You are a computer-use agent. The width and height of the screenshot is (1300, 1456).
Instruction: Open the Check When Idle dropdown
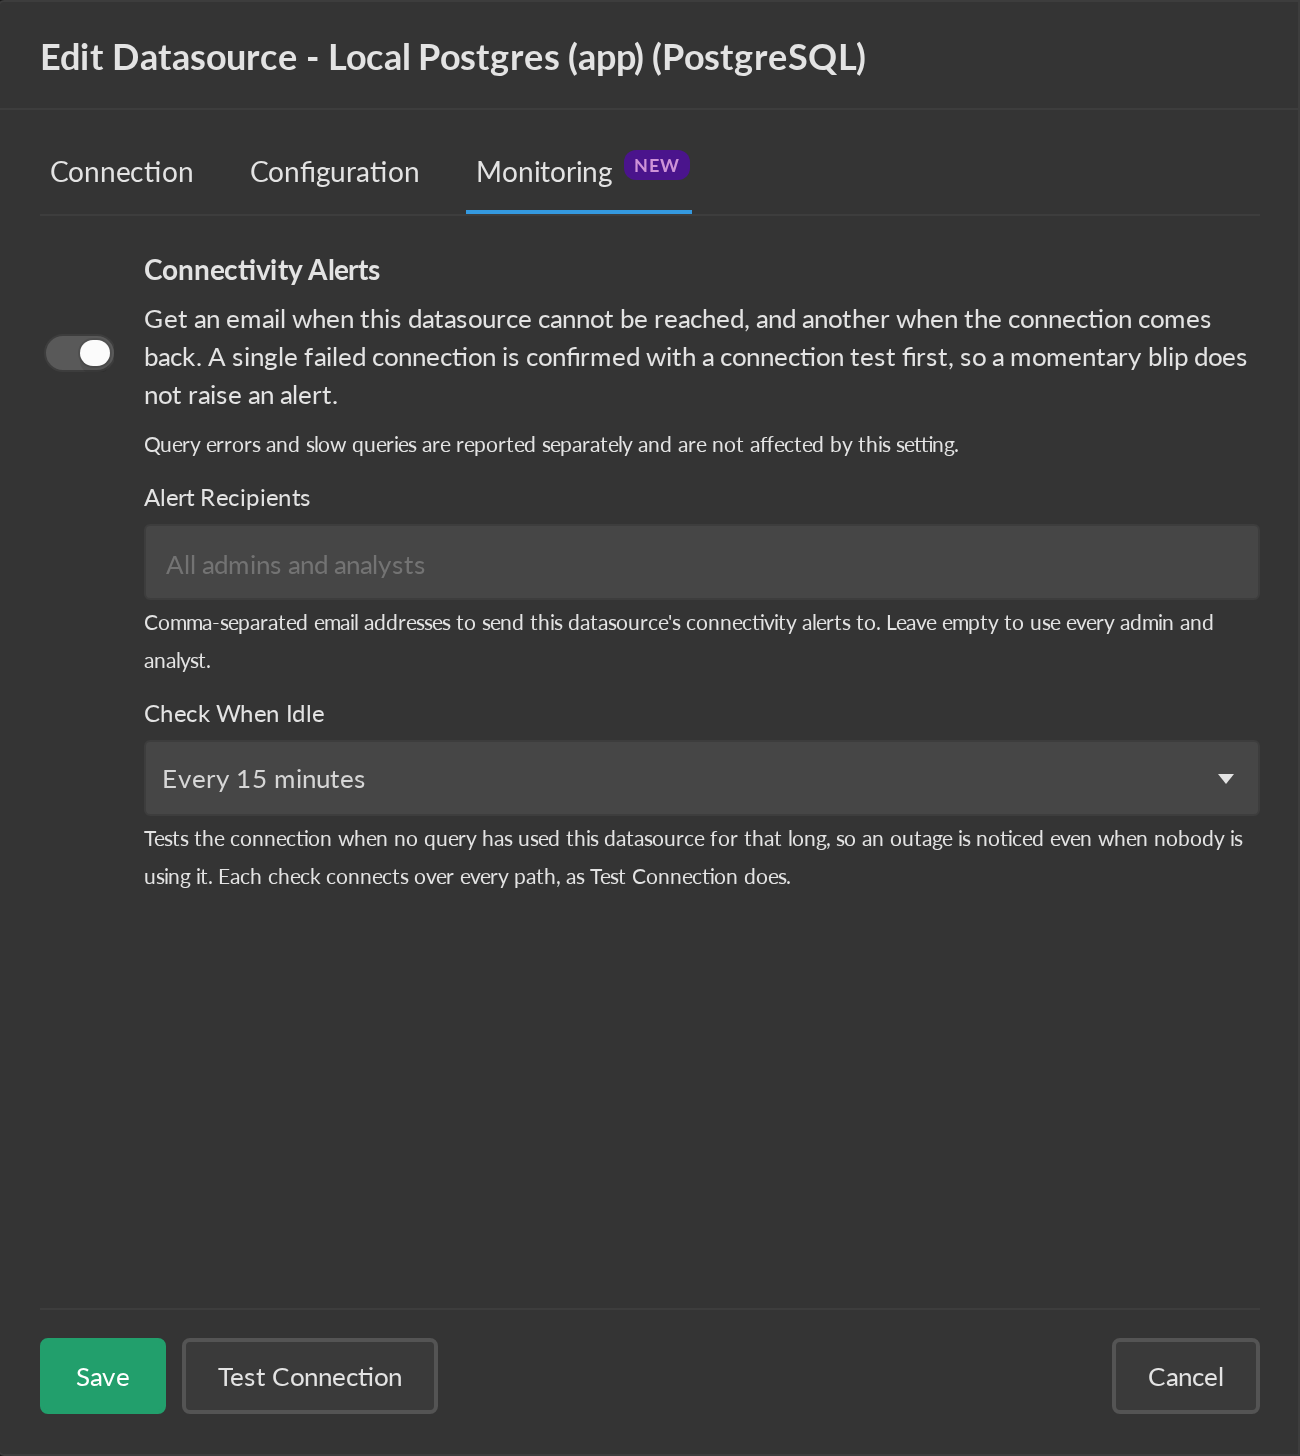701,778
